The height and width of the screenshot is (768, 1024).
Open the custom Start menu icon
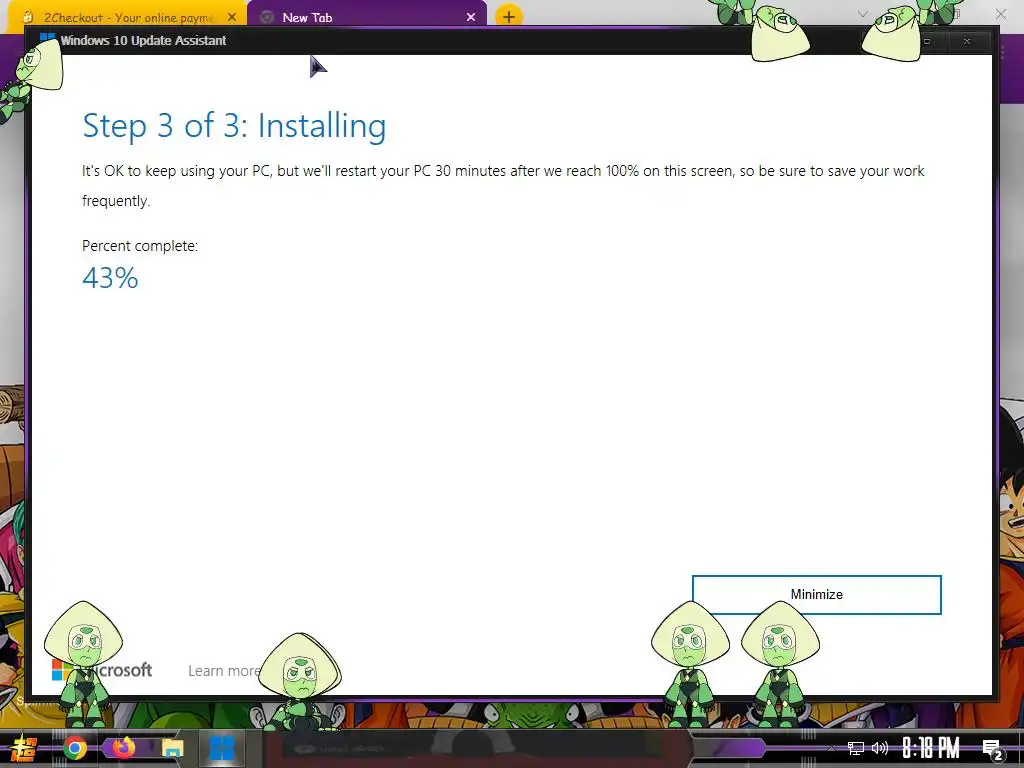coord(24,748)
